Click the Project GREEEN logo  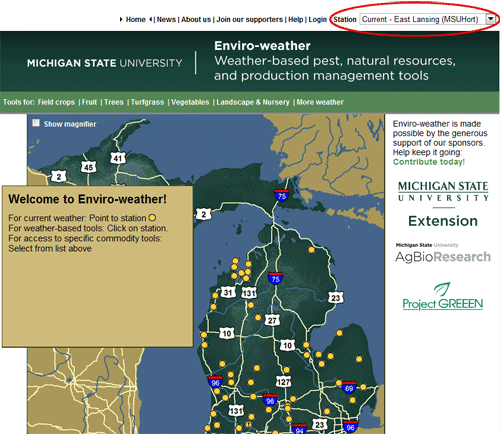click(443, 296)
